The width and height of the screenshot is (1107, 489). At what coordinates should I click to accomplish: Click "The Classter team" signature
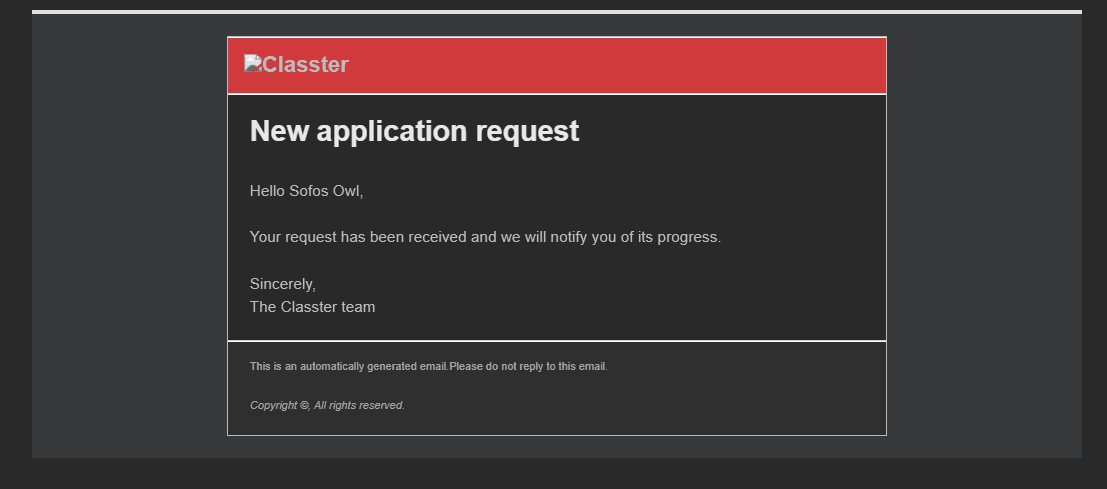click(x=312, y=307)
